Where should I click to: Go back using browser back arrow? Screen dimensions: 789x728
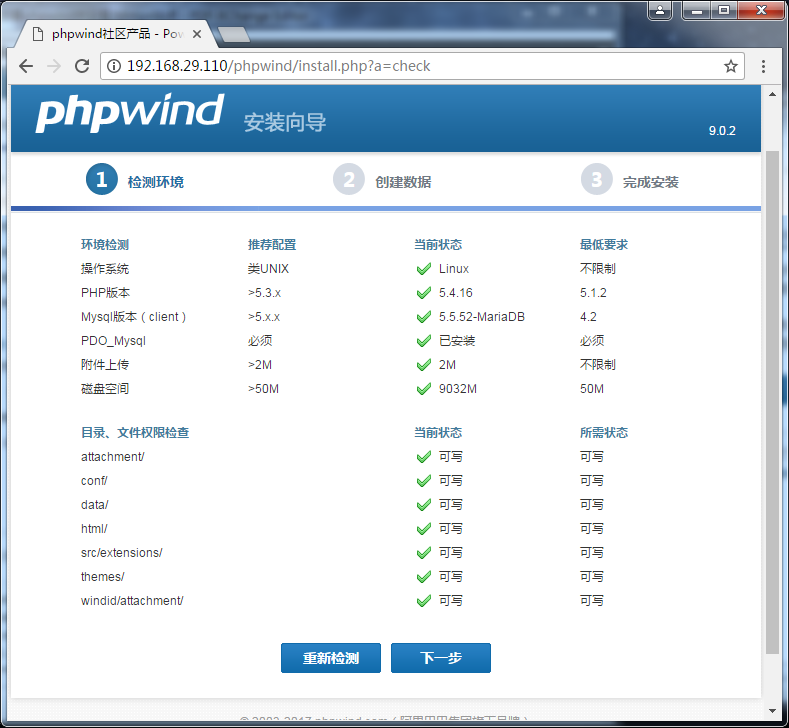[x=26, y=66]
